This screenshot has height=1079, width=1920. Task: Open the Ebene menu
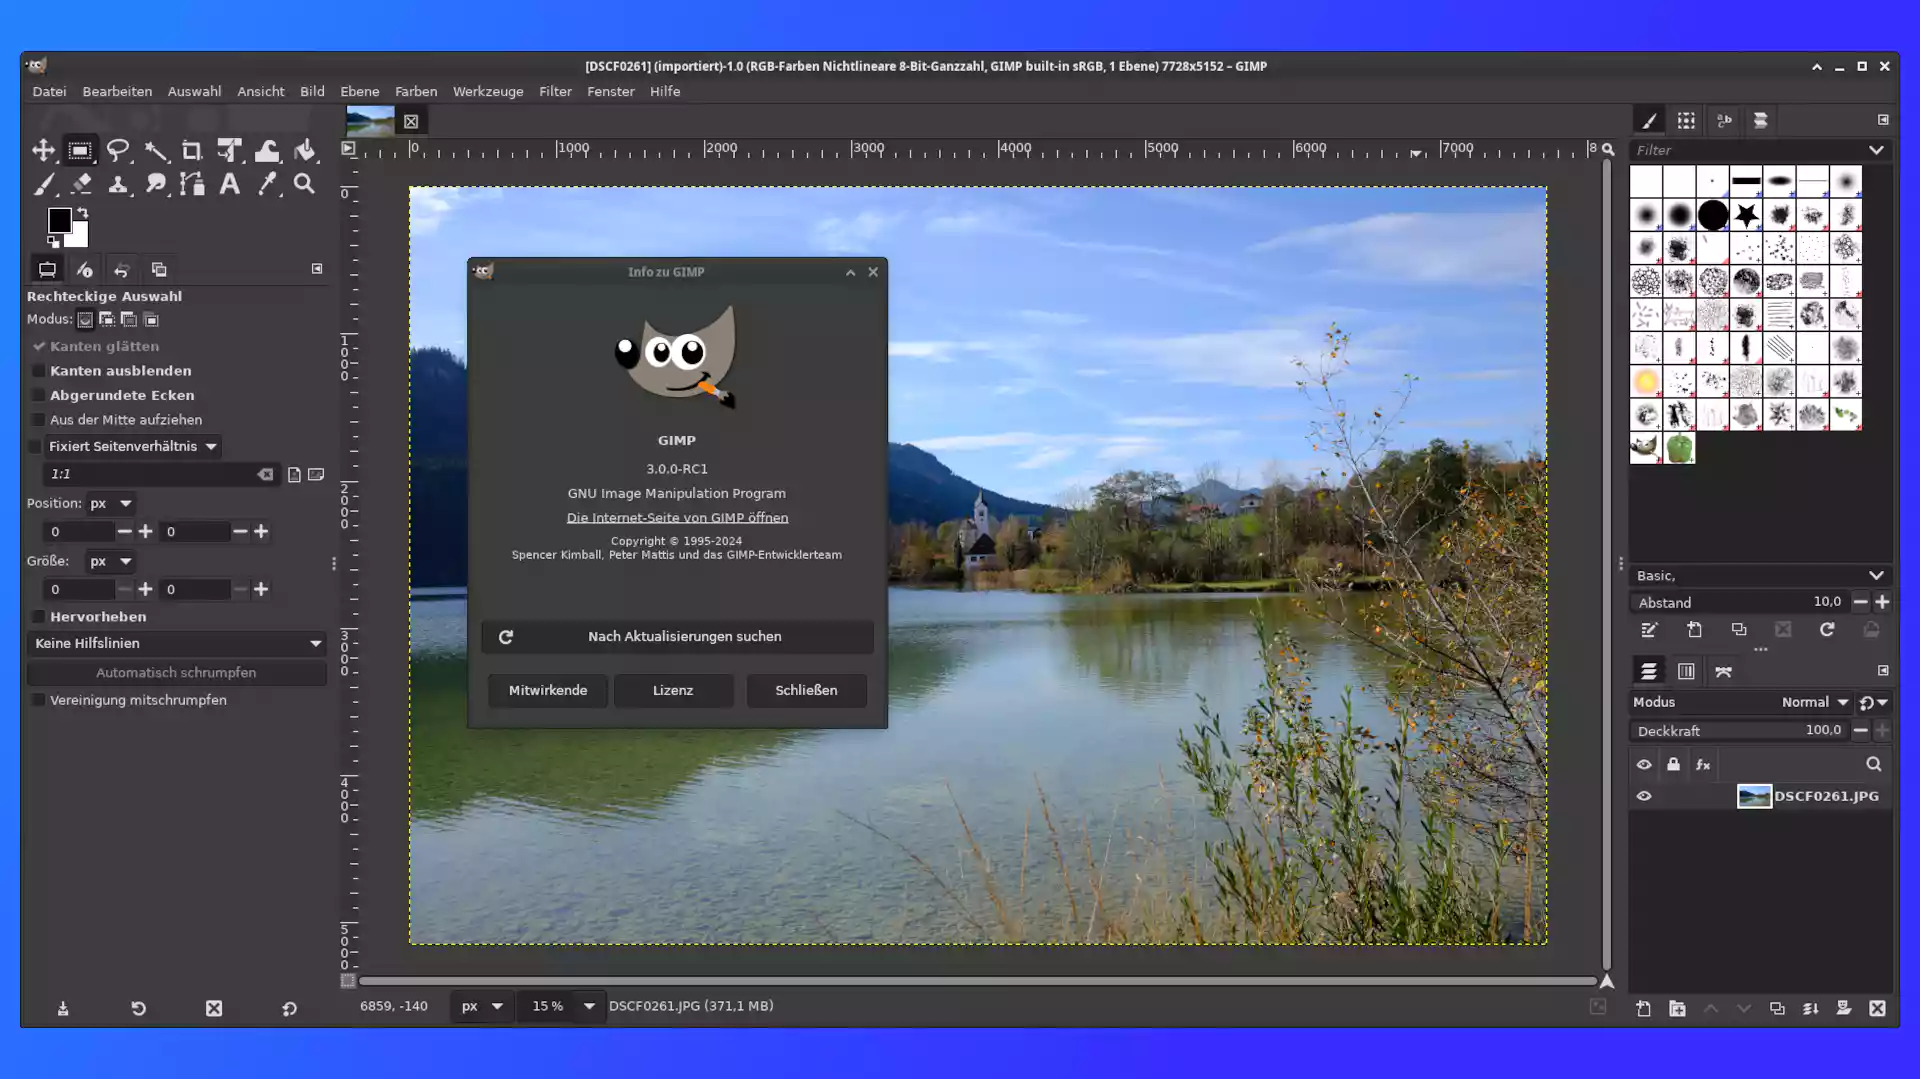tap(359, 91)
